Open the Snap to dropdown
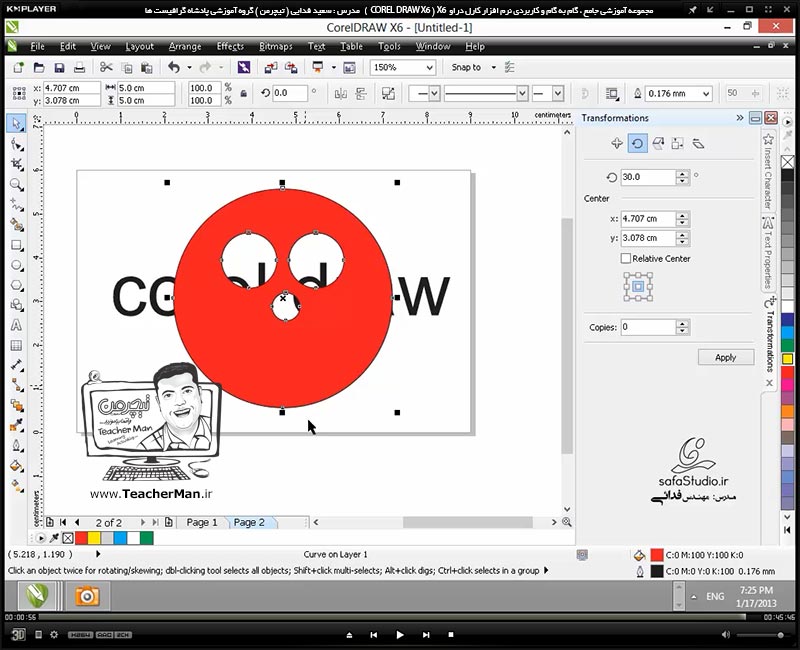Screen dimensions: 800x650 click(493, 67)
